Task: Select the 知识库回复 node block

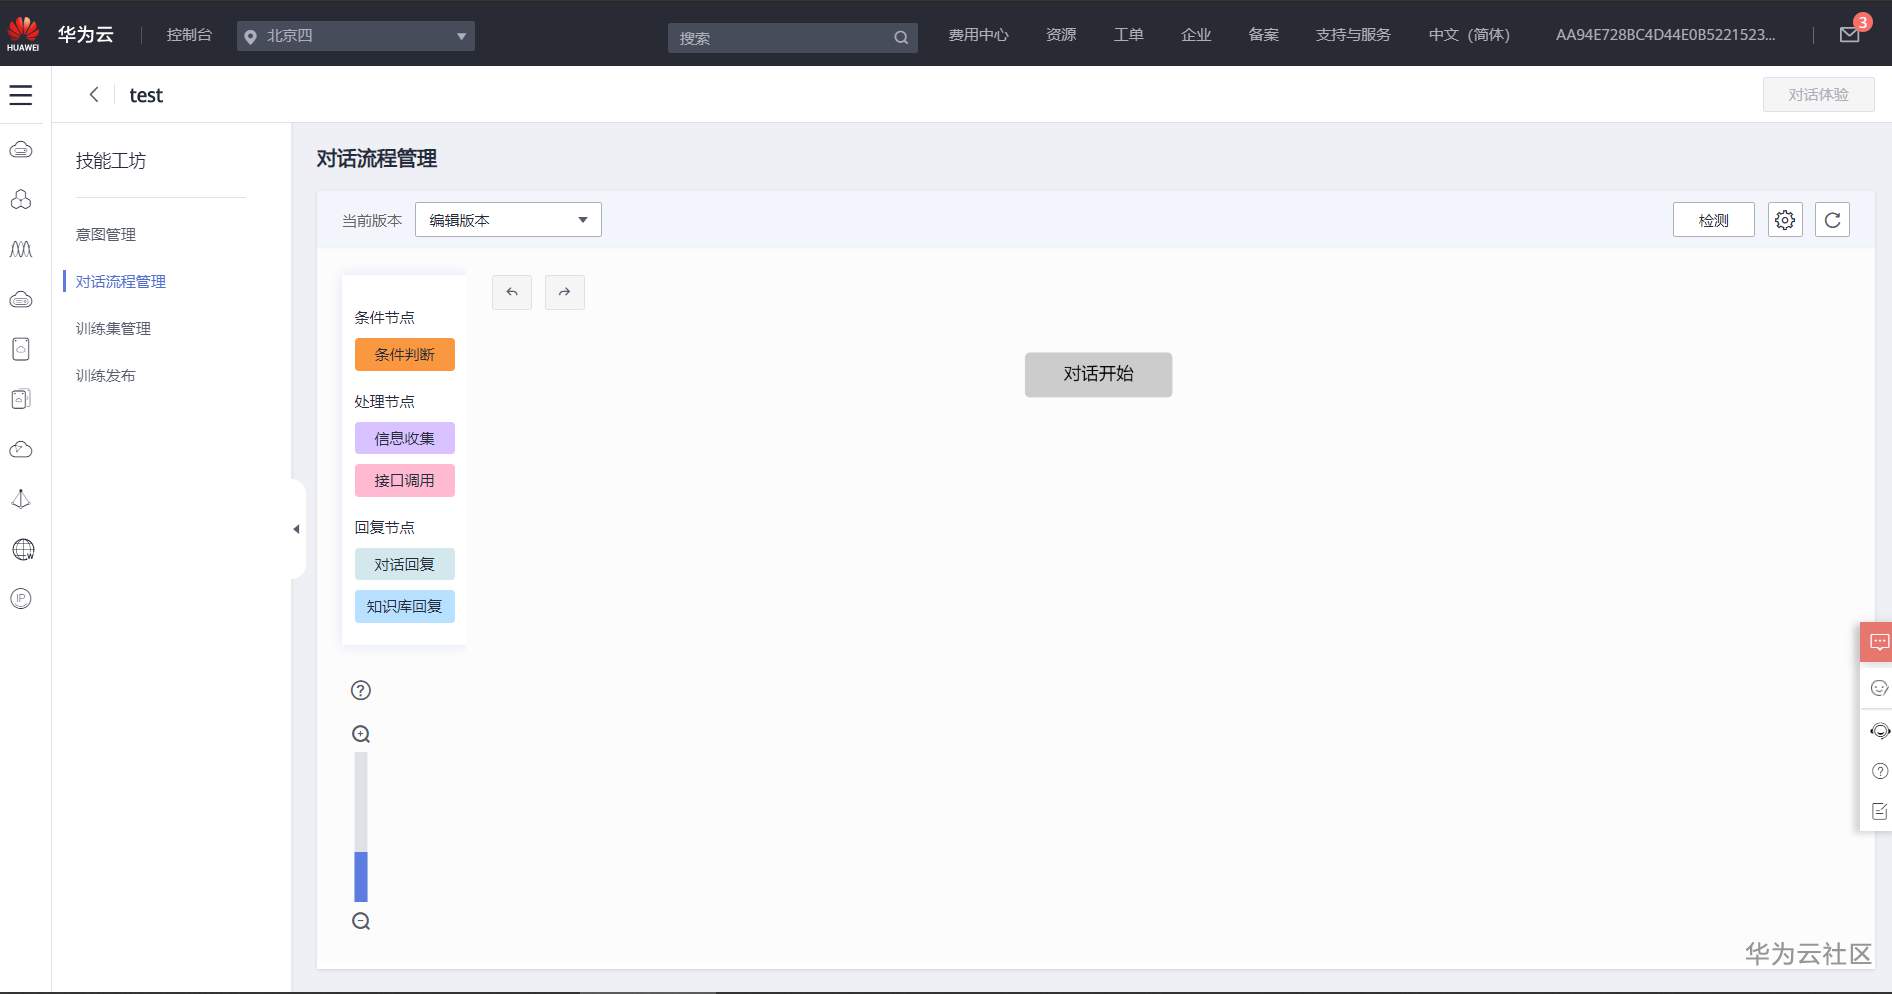Action: pos(405,607)
